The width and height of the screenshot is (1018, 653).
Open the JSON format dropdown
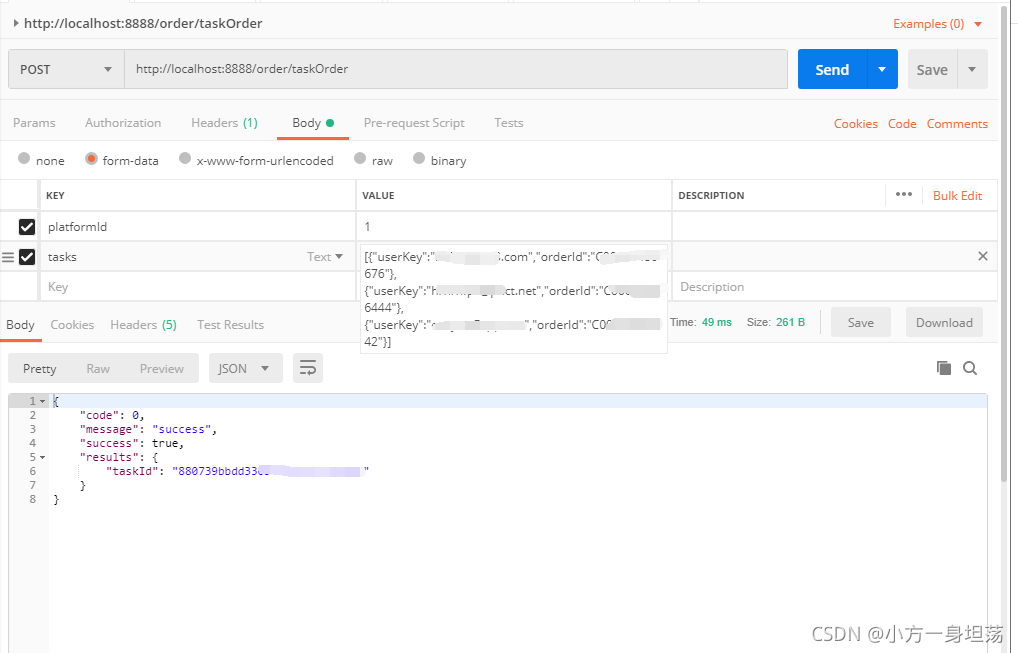pos(245,369)
